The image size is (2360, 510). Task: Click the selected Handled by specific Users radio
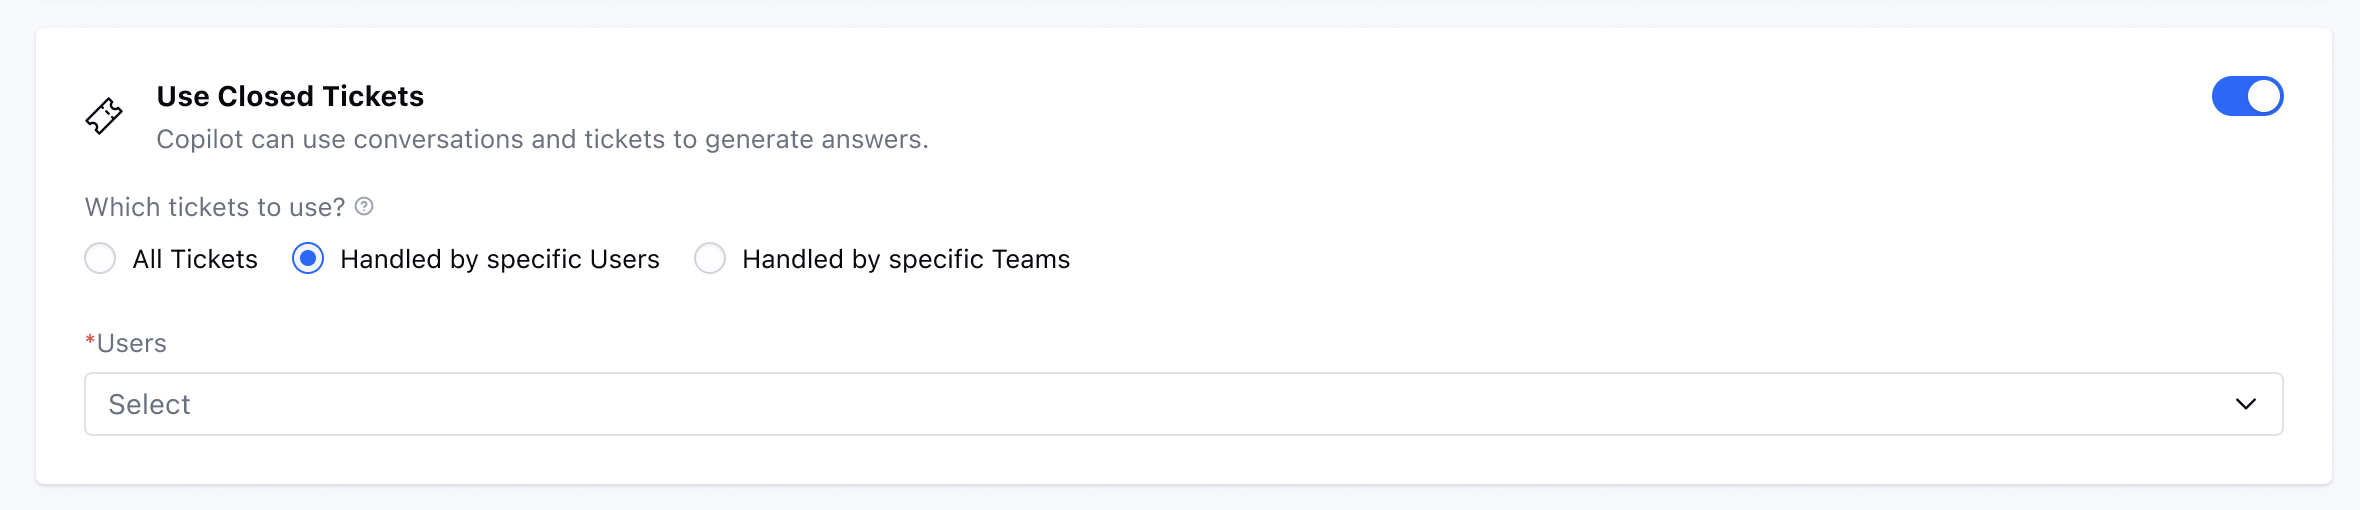pyautogui.click(x=308, y=259)
